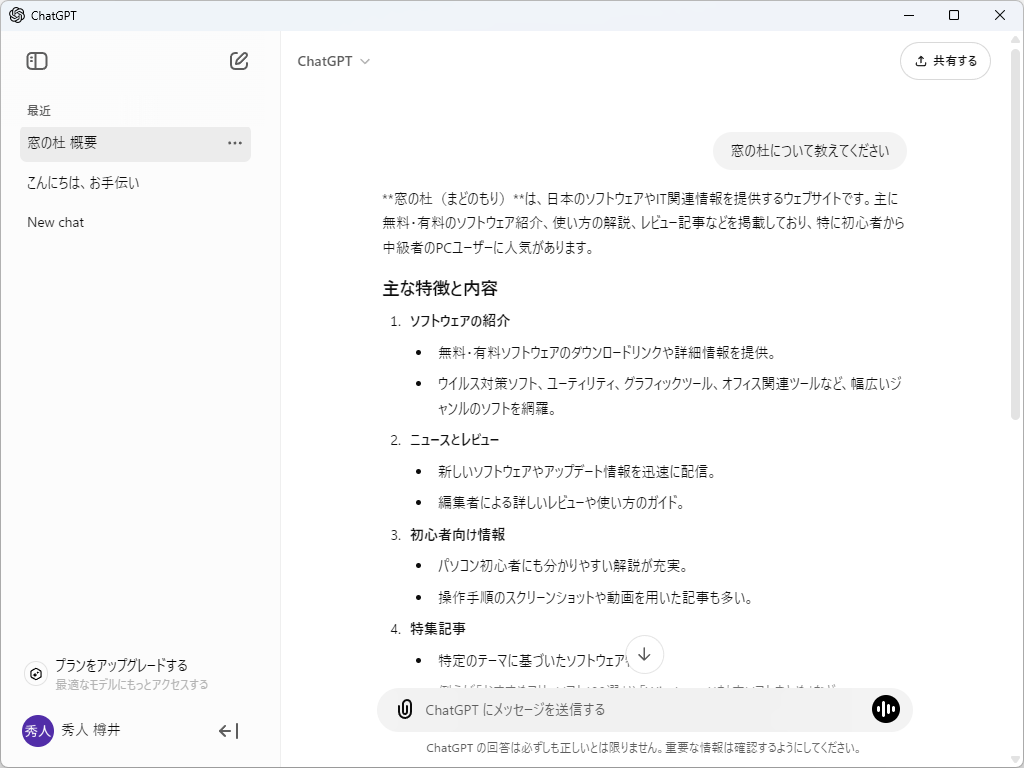The width and height of the screenshot is (1024, 768).
Task: Toggle the sidebar with the panel icon
Action: point(36,60)
